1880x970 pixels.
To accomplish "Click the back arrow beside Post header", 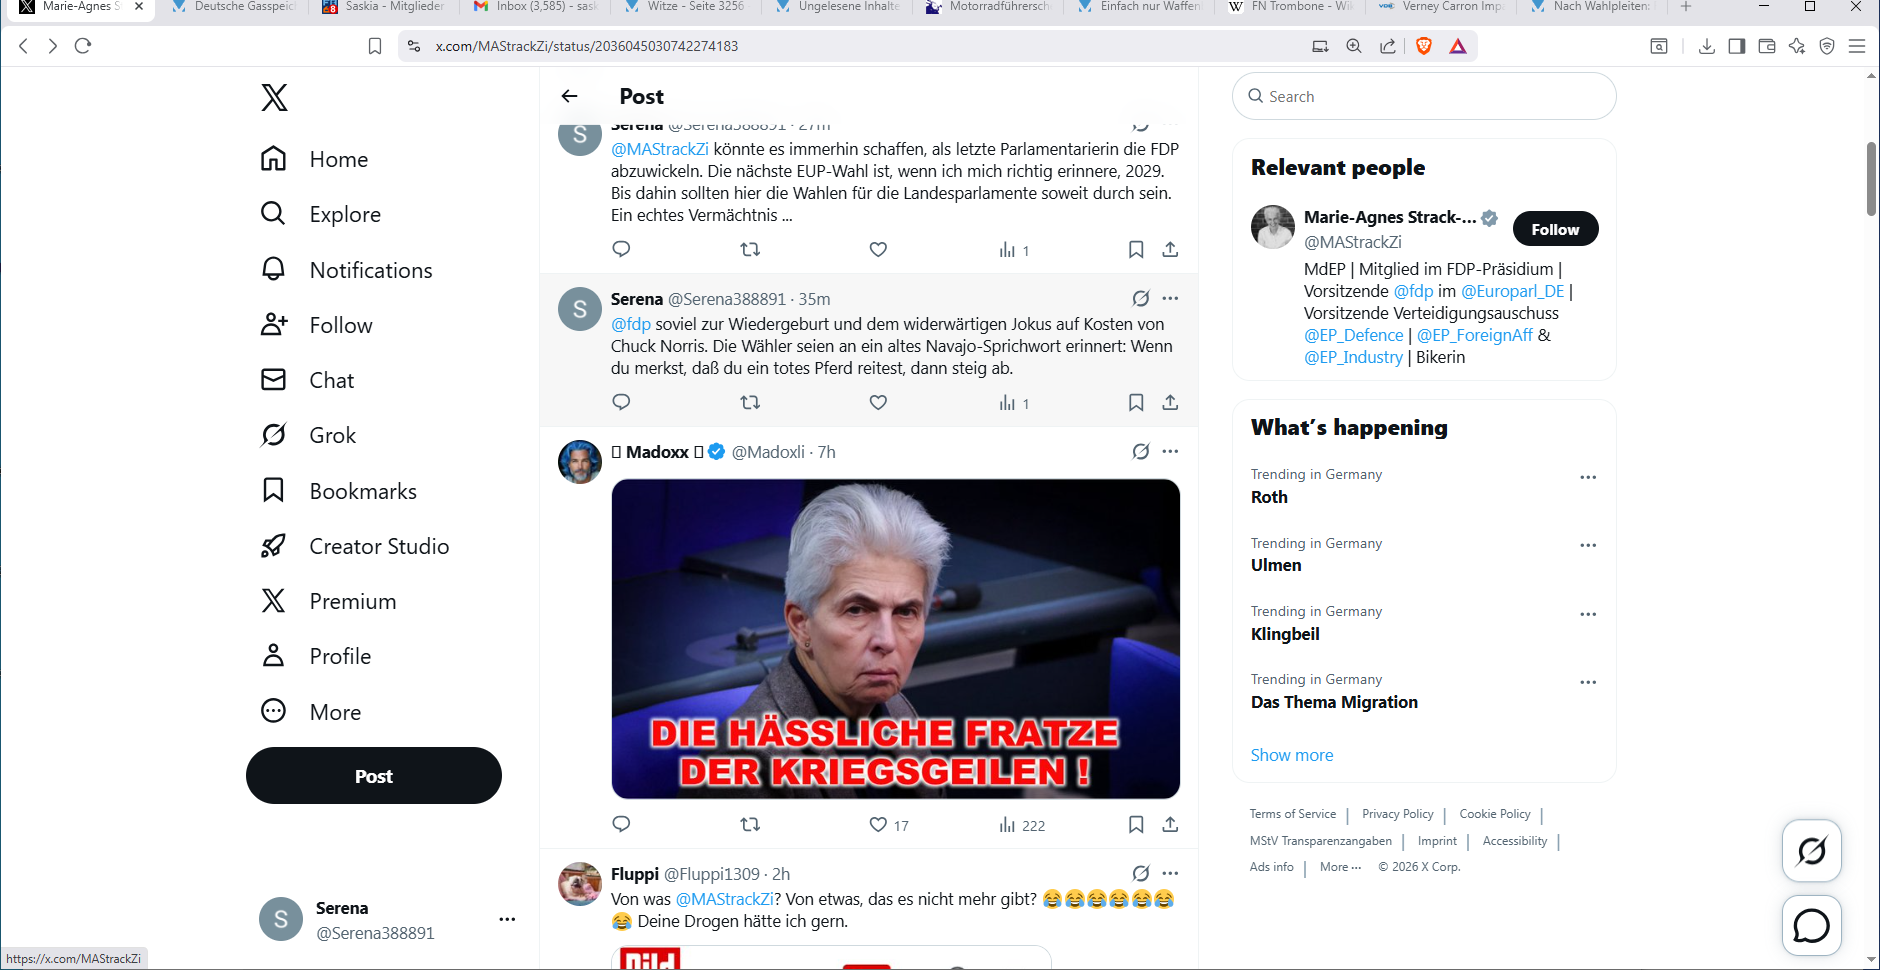I will [x=570, y=96].
